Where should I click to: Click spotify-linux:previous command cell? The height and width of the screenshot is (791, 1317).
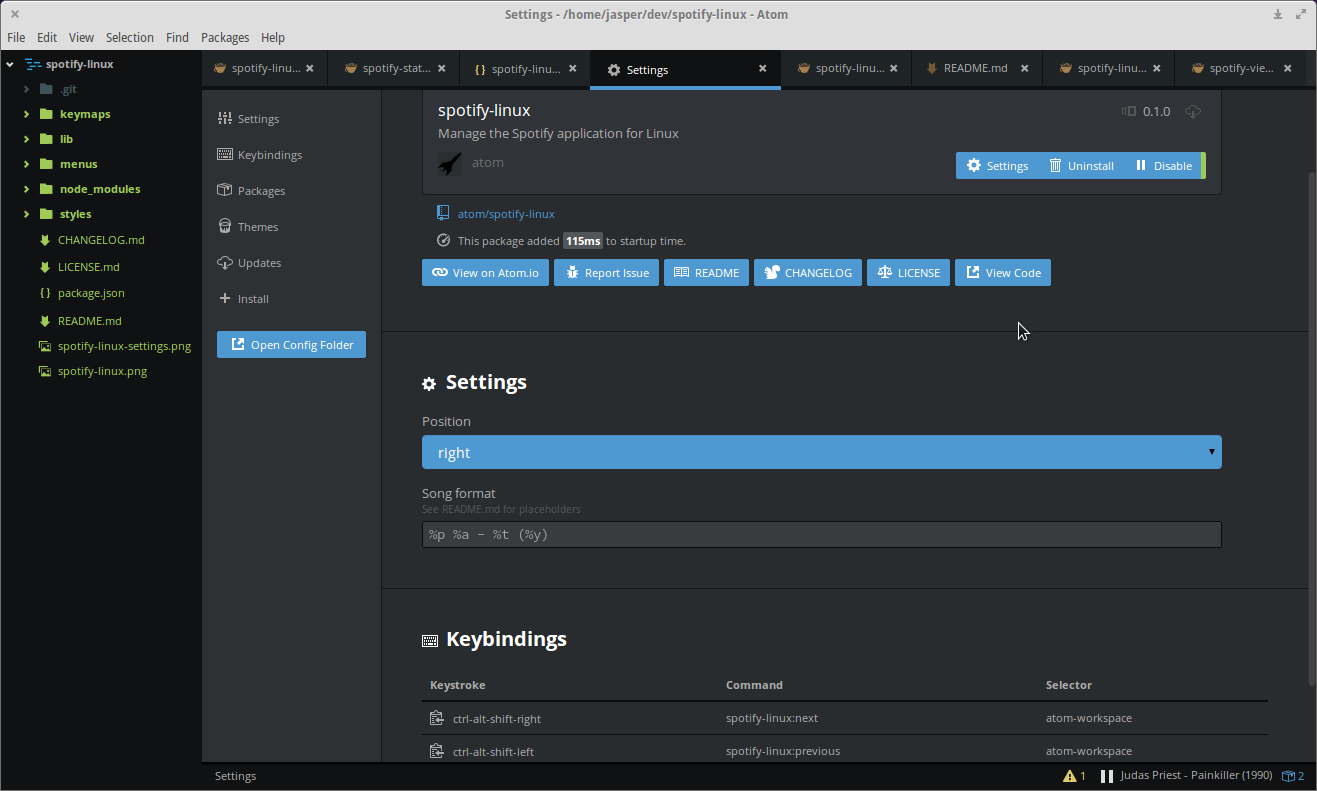click(x=783, y=751)
